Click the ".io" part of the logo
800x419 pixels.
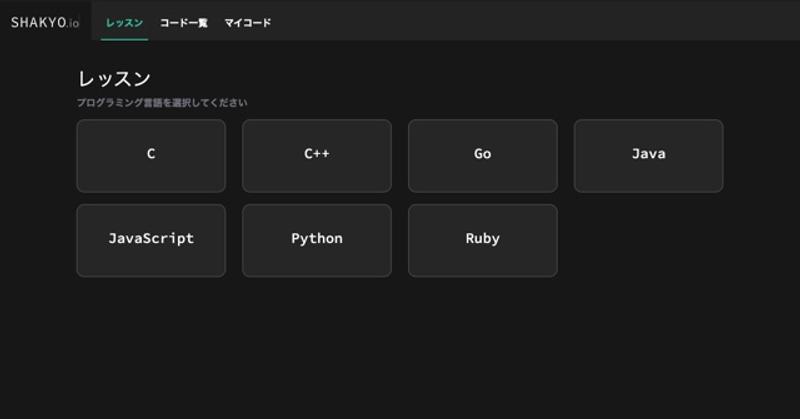pyautogui.click(x=73, y=23)
